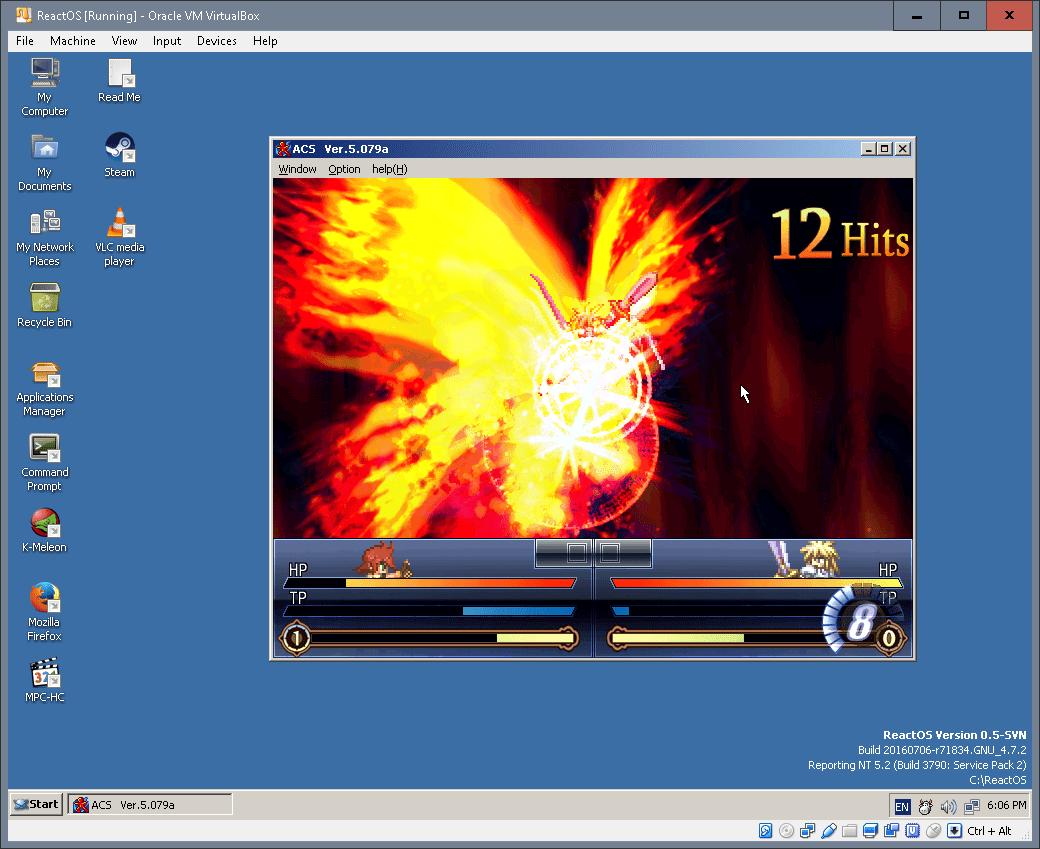Click the VirtualBox mouse integration status icon
1040x849 pixels.
[x=933, y=830]
